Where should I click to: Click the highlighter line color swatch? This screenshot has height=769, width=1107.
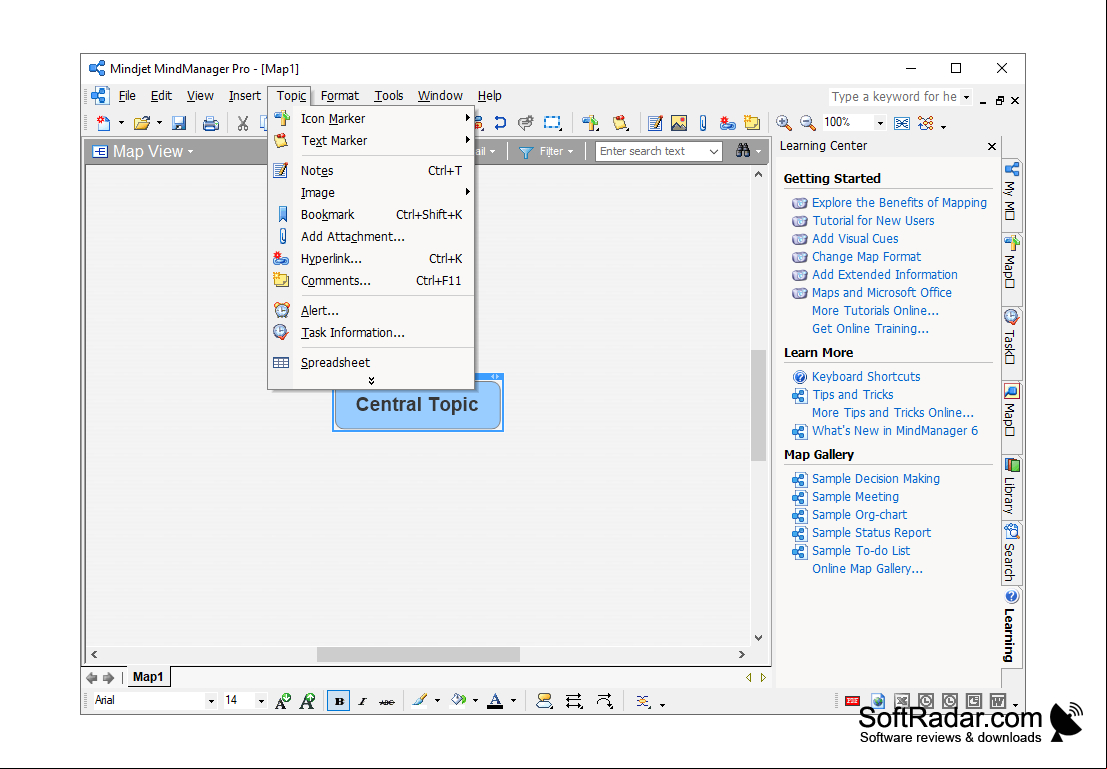pyautogui.click(x=420, y=701)
